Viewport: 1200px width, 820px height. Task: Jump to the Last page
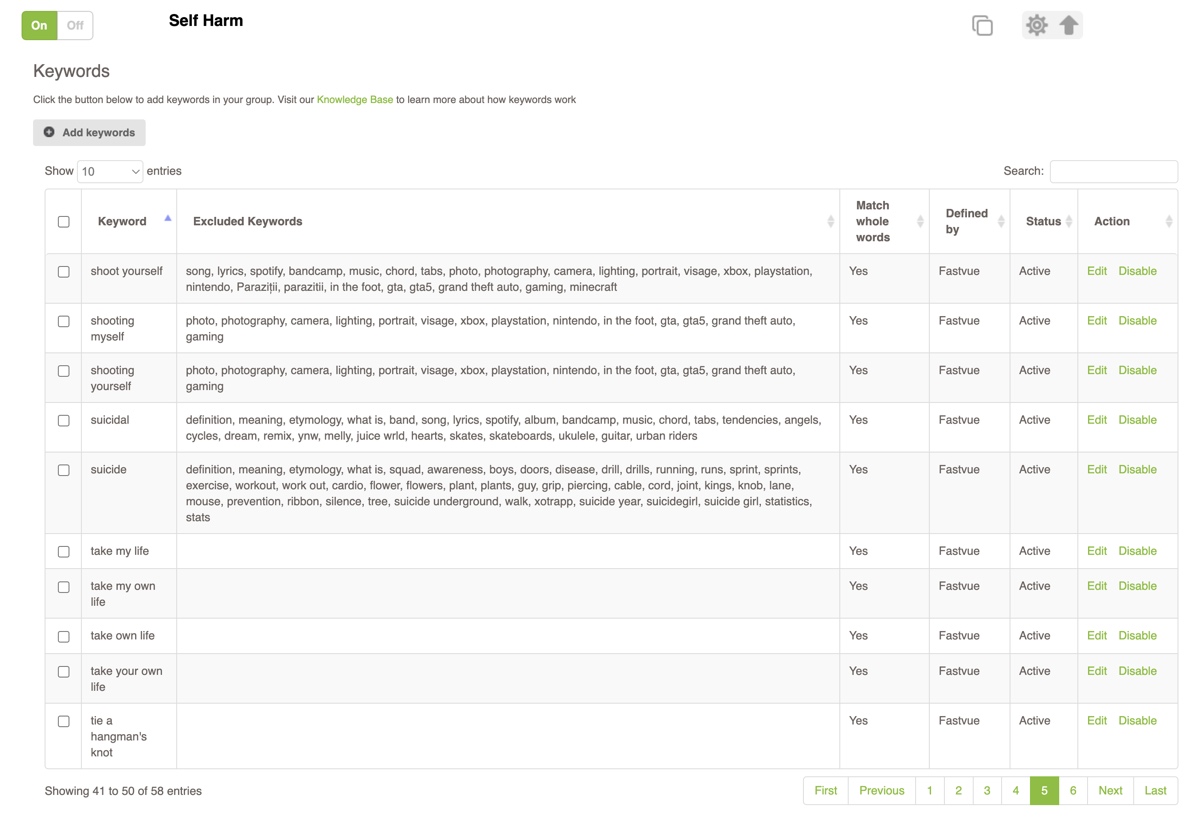[x=1155, y=790]
